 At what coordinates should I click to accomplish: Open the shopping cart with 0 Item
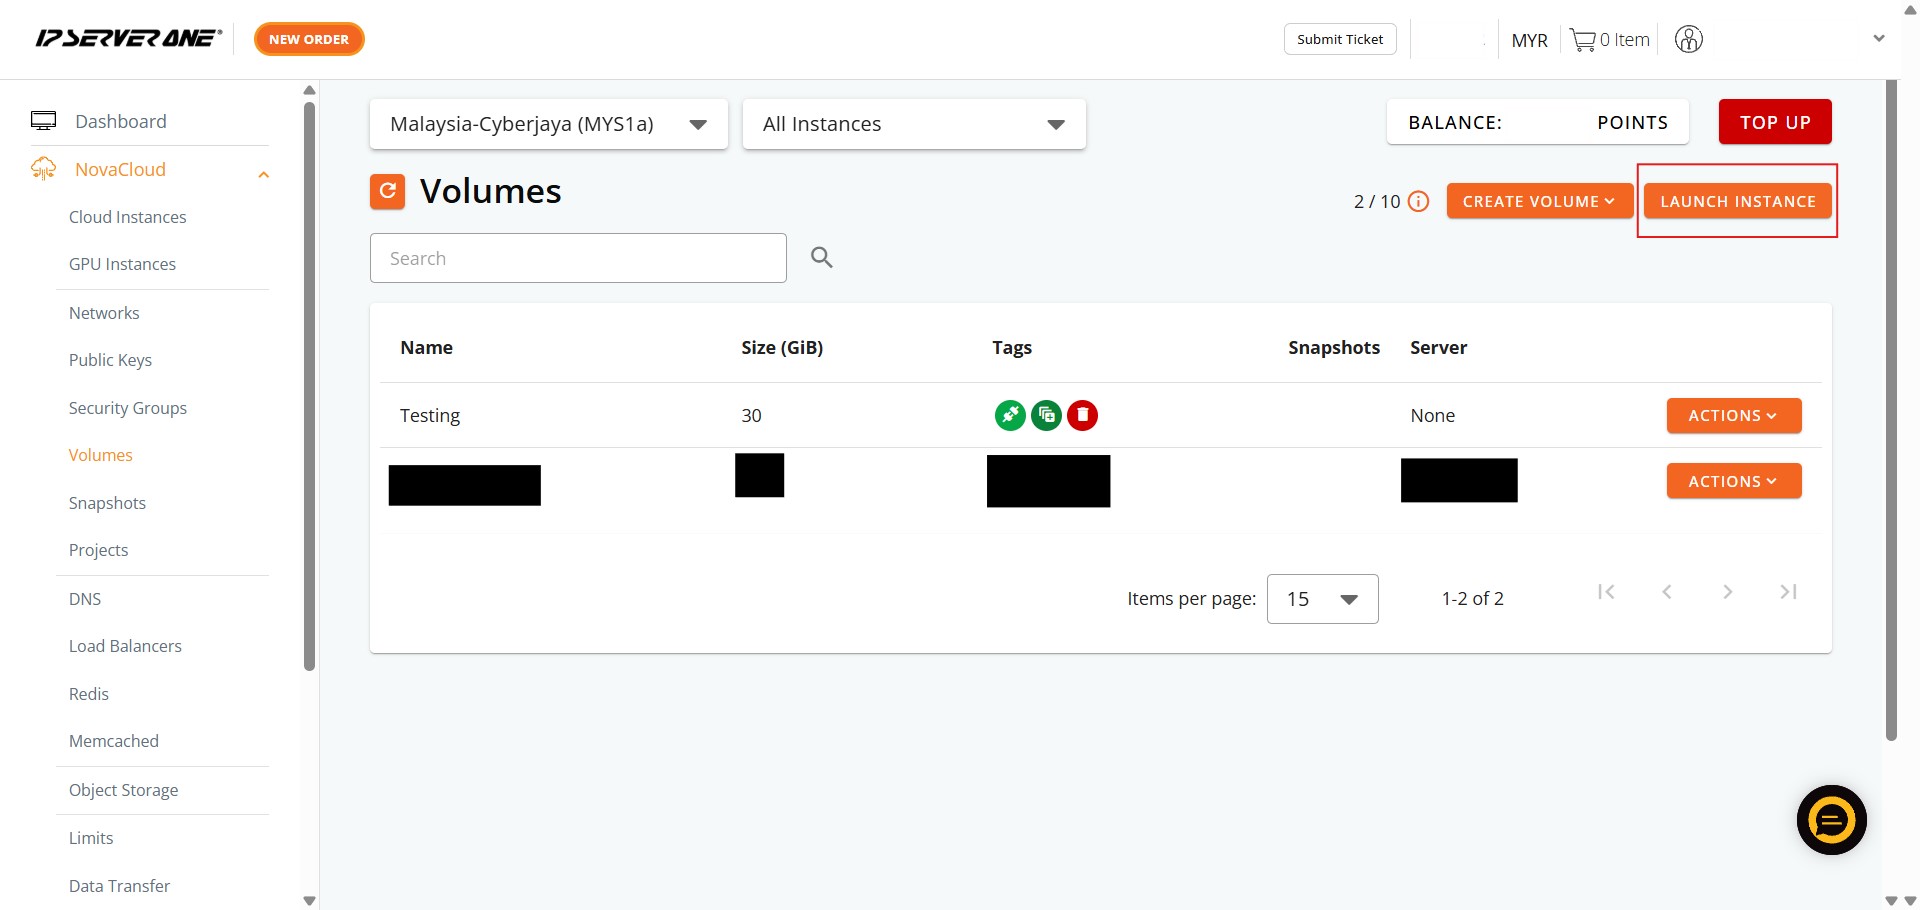click(x=1609, y=40)
